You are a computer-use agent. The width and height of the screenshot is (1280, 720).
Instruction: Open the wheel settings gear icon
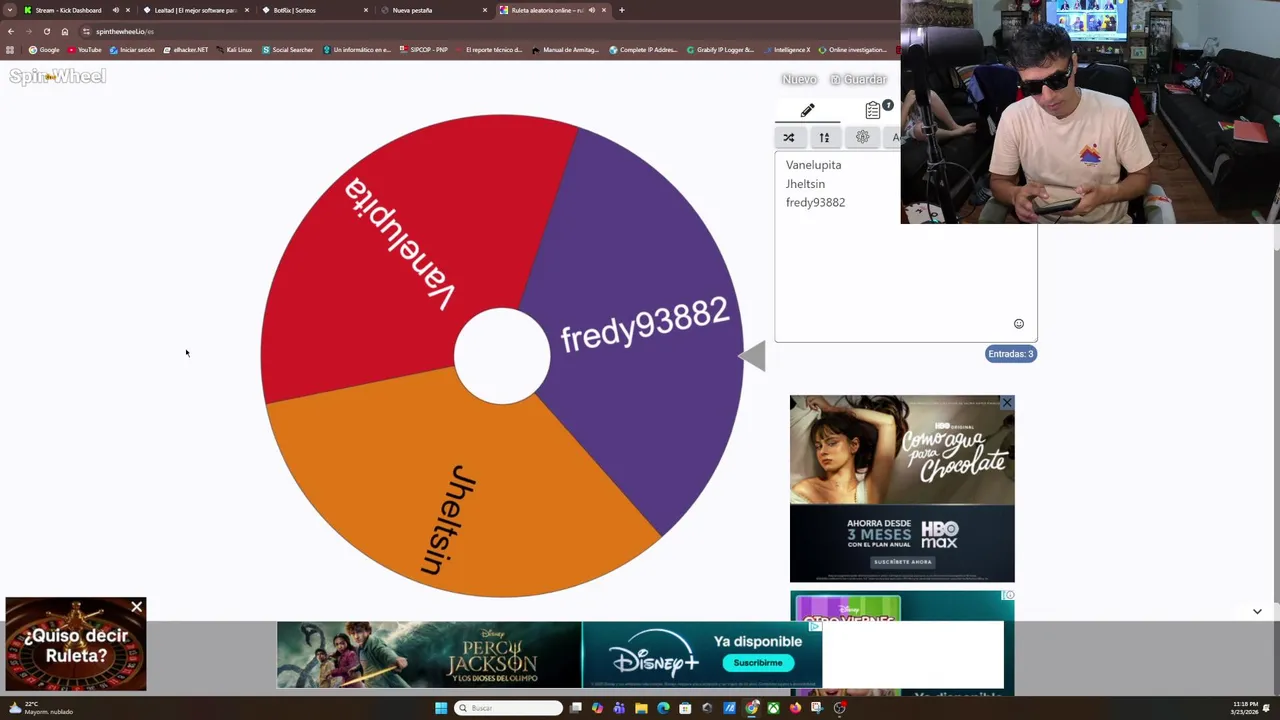[862, 137]
